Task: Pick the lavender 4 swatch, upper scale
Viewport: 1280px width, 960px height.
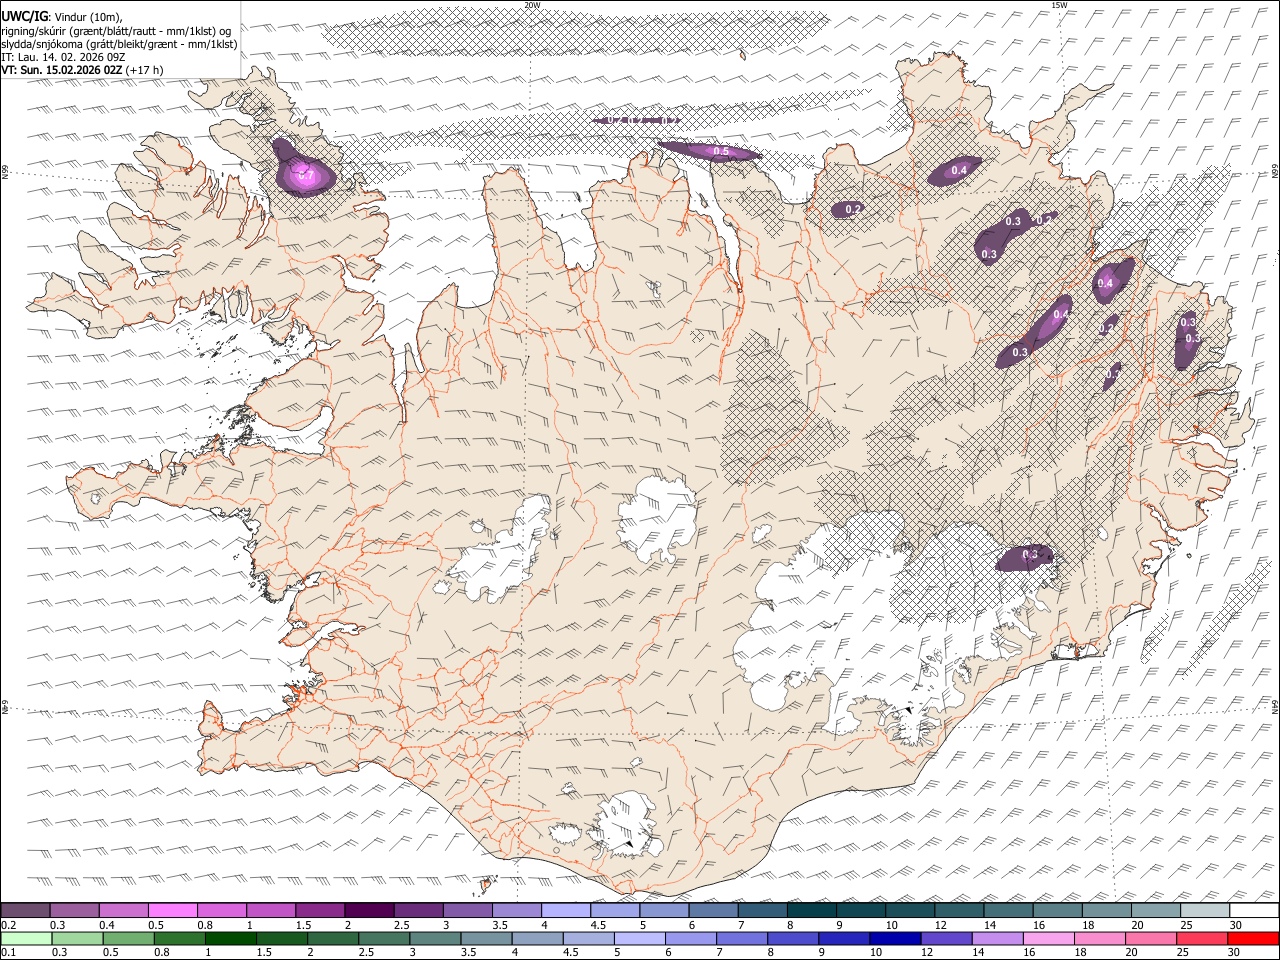Action: click(x=566, y=911)
